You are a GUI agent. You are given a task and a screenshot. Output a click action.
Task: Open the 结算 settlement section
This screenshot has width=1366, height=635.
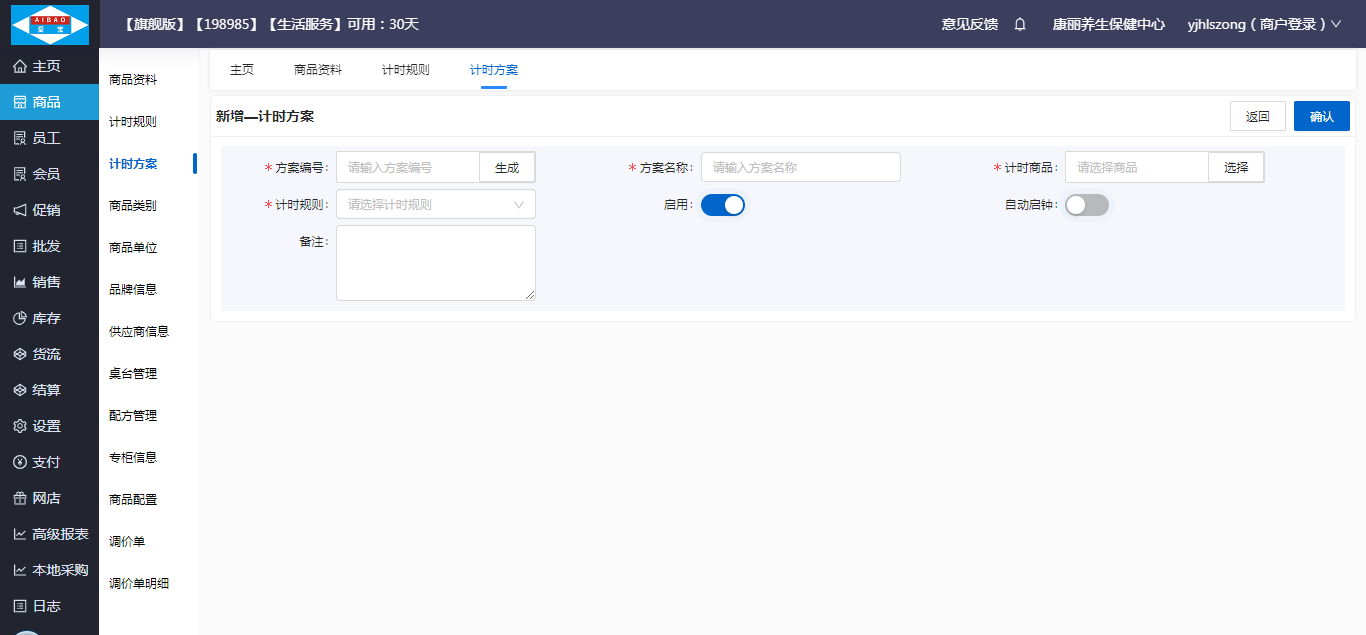(x=49, y=390)
